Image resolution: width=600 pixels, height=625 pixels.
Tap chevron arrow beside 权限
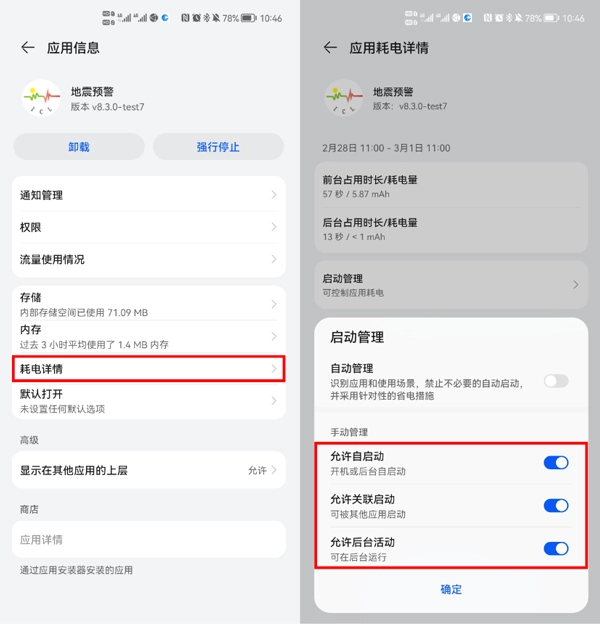pyautogui.click(x=274, y=227)
